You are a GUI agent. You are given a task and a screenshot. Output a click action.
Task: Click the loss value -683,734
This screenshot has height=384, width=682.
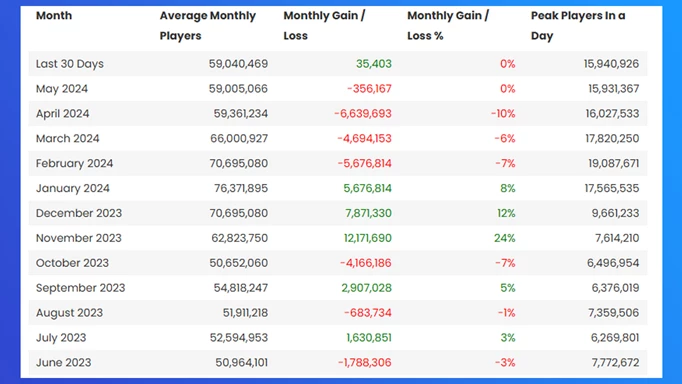pyautogui.click(x=368, y=313)
